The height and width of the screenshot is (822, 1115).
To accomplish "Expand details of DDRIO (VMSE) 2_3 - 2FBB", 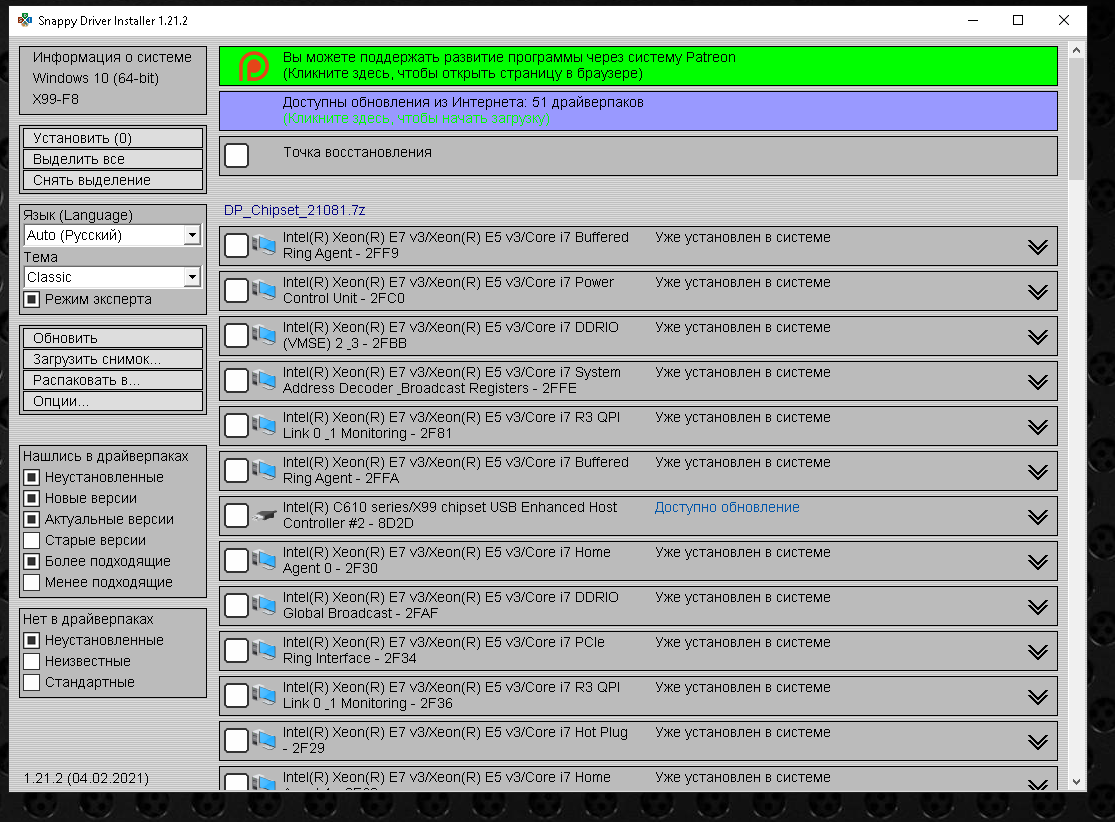I will click(1037, 336).
